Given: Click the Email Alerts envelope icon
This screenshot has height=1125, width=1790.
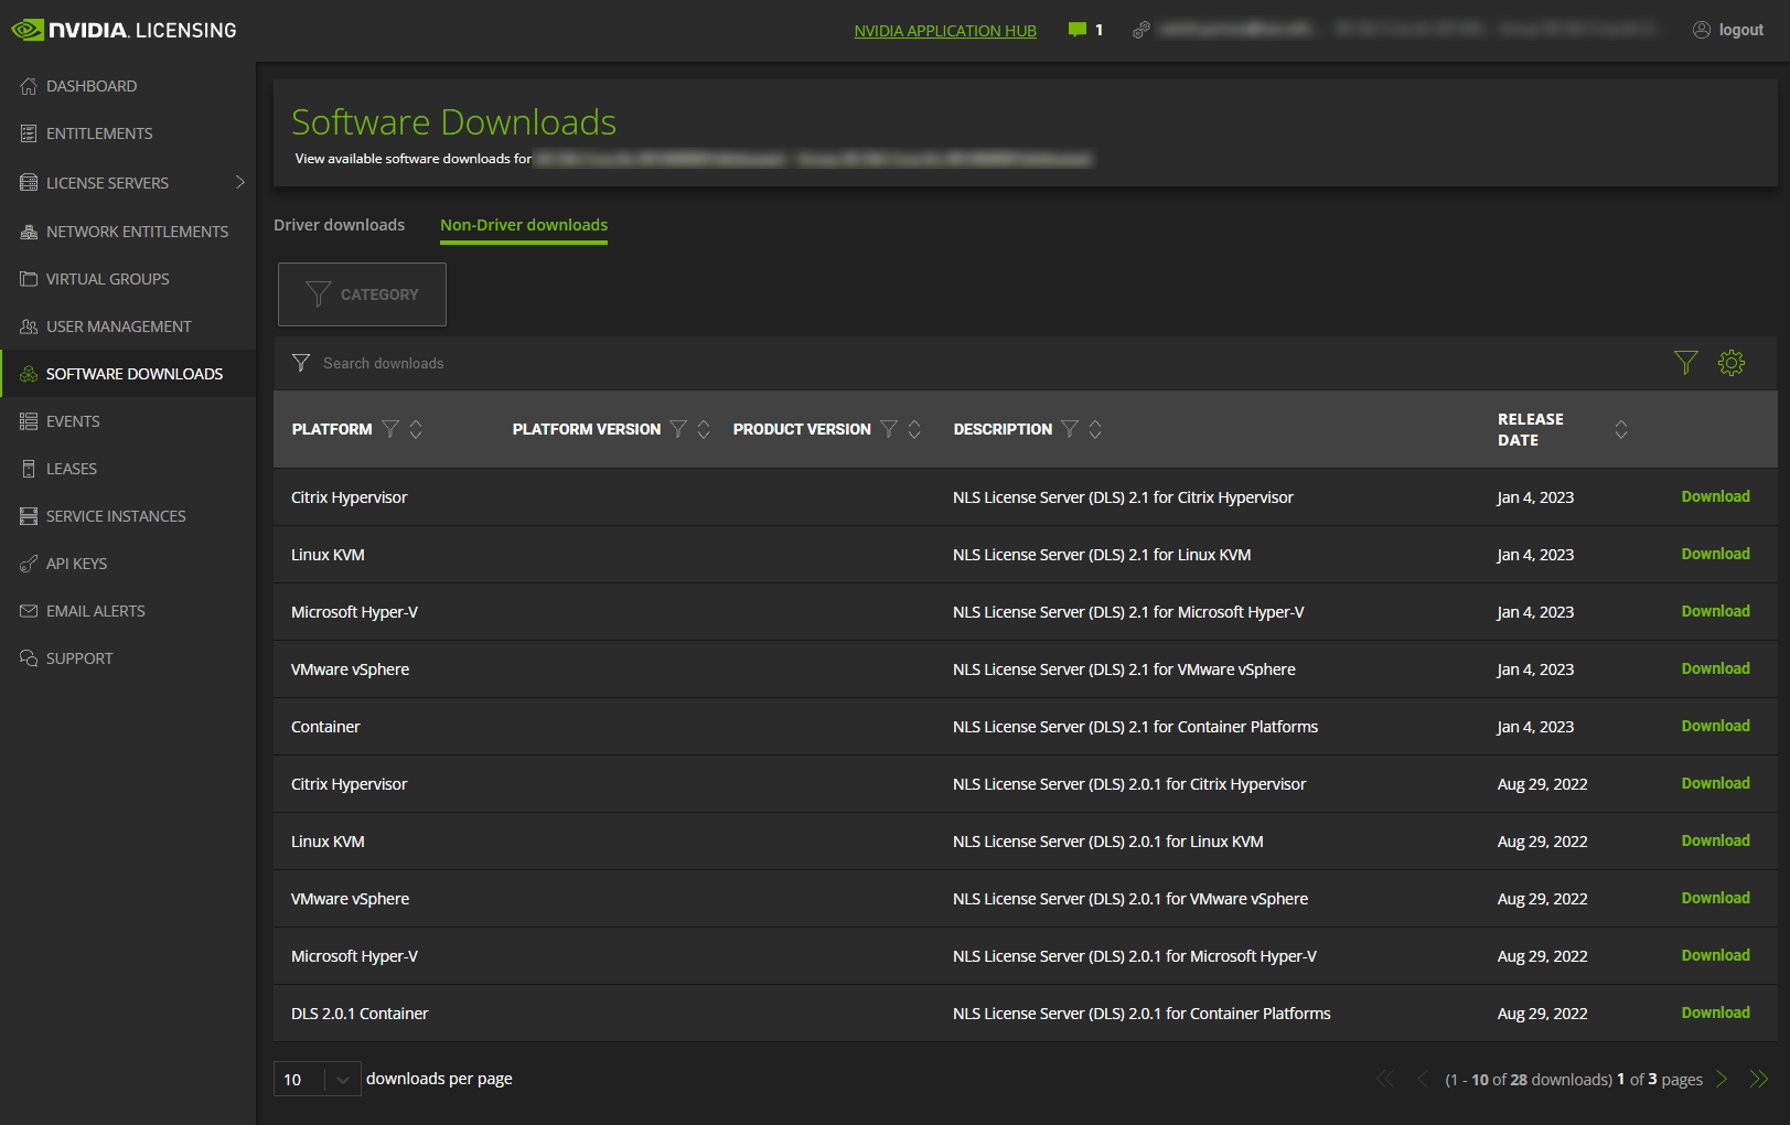Looking at the screenshot, I should tap(28, 611).
